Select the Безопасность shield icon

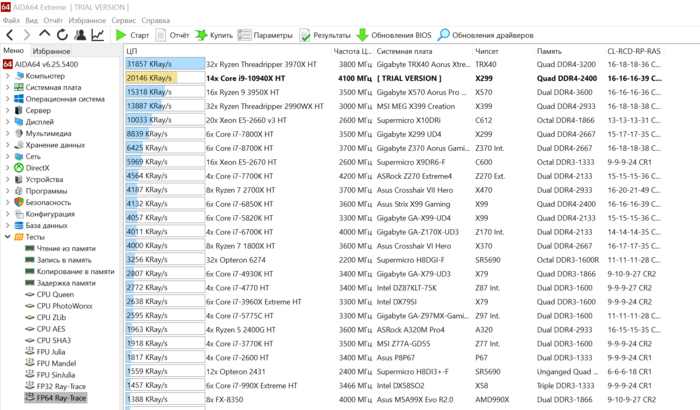tap(19, 202)
